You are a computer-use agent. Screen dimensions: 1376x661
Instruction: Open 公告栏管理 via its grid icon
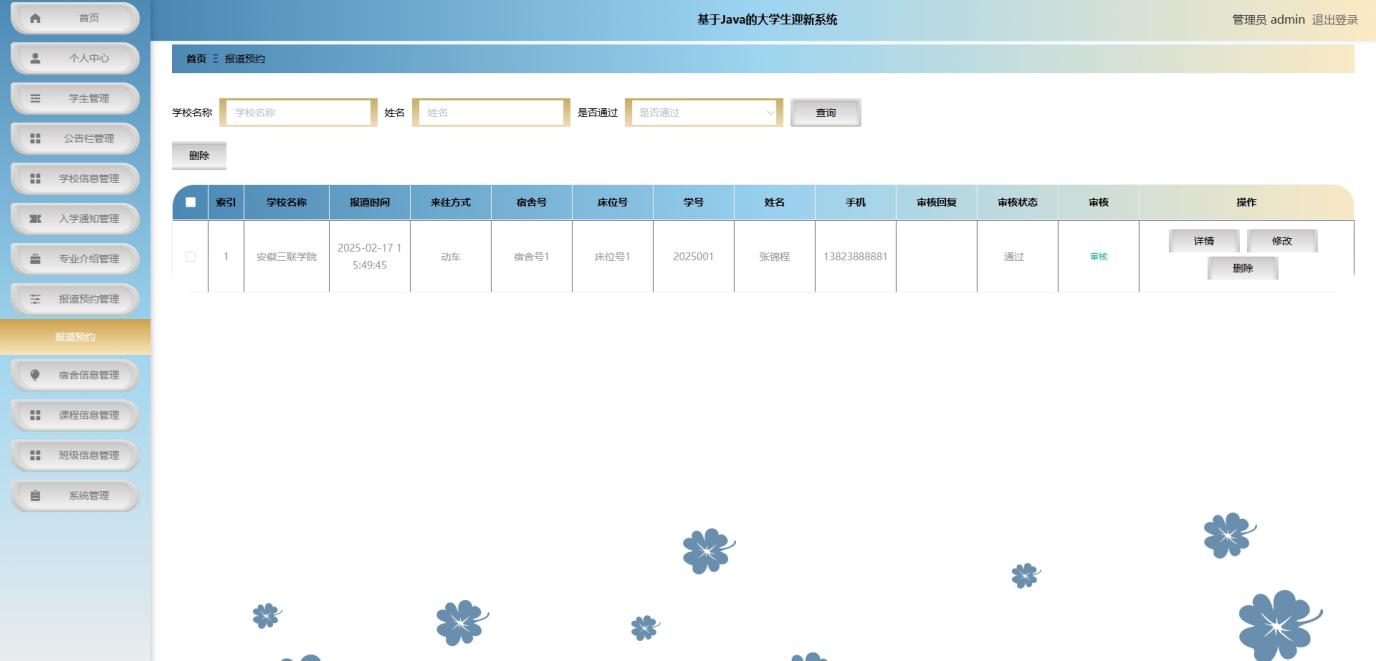35,138
